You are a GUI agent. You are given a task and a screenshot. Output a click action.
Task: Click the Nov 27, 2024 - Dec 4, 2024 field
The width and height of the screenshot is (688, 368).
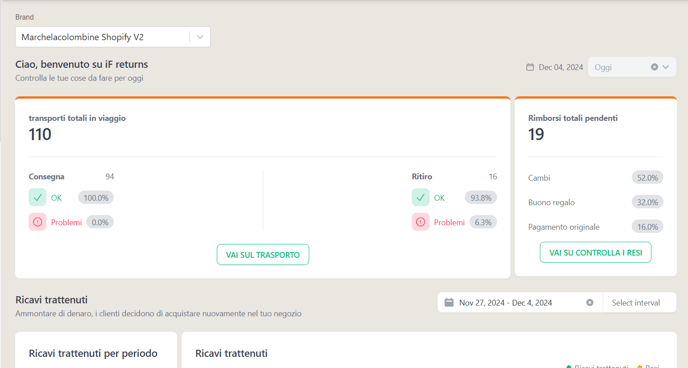point(520,303)
